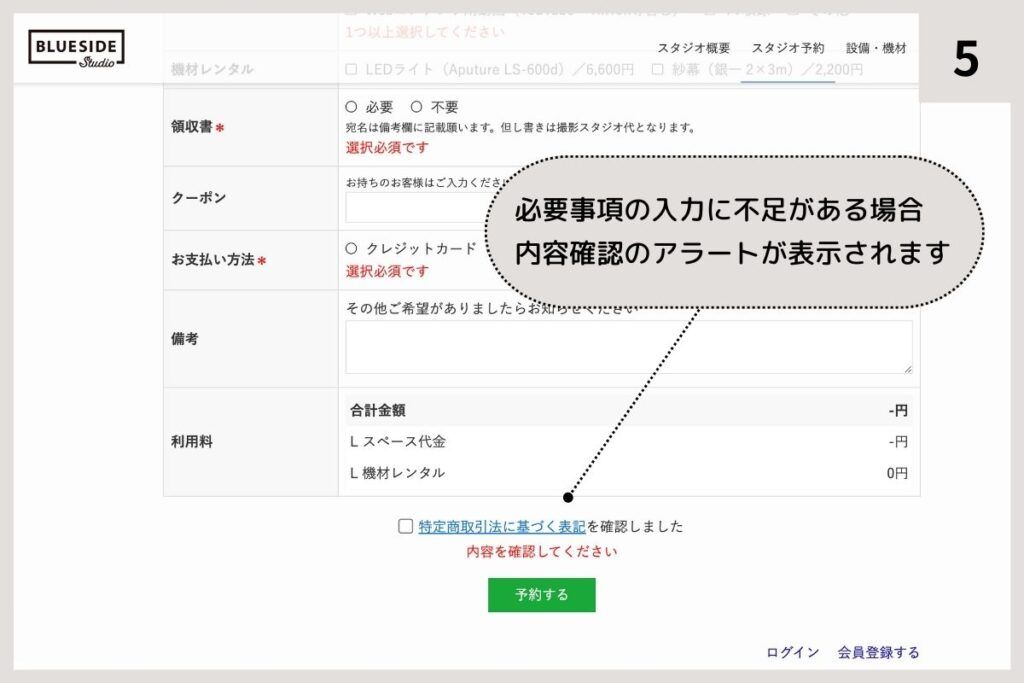1024x683 pixels.
Task: Click the 備考 remarks text area
Action: click(629, 347)
